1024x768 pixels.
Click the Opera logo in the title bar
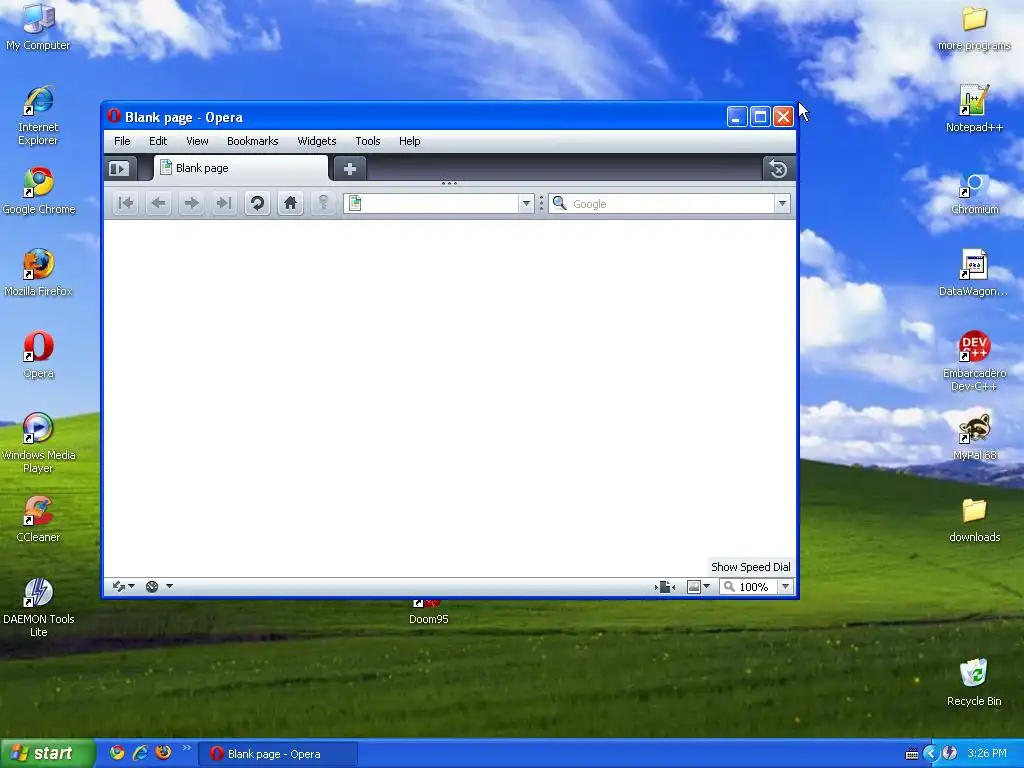point(114,116)
